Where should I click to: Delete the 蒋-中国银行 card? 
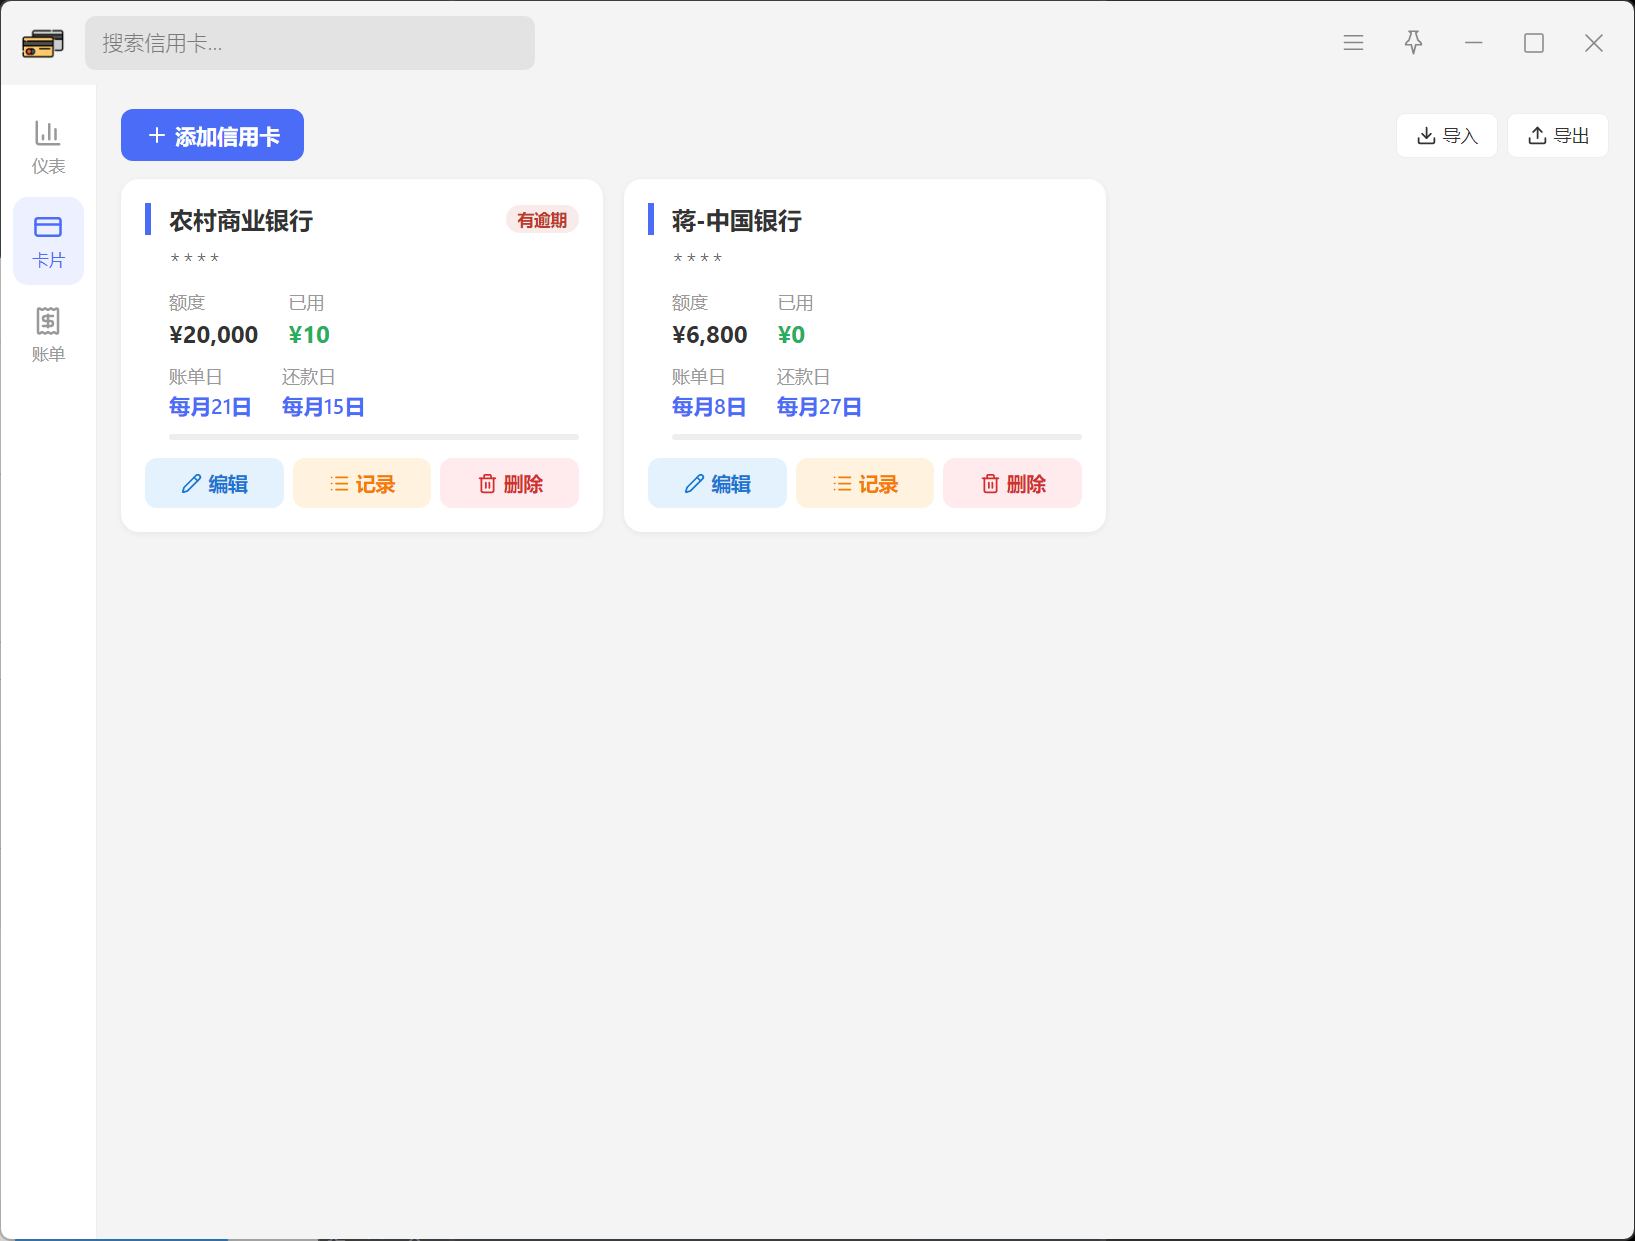(x=1013, y=484)
